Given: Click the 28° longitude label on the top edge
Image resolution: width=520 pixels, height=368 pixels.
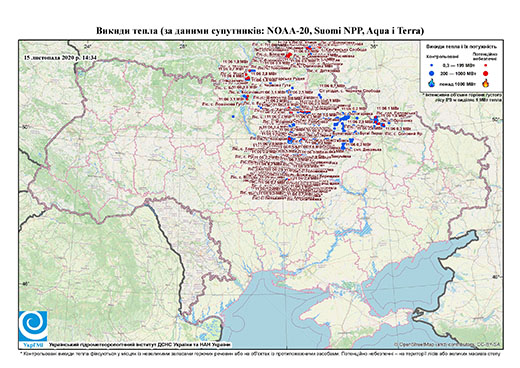Looking at the screenshot, I should 183,47.
